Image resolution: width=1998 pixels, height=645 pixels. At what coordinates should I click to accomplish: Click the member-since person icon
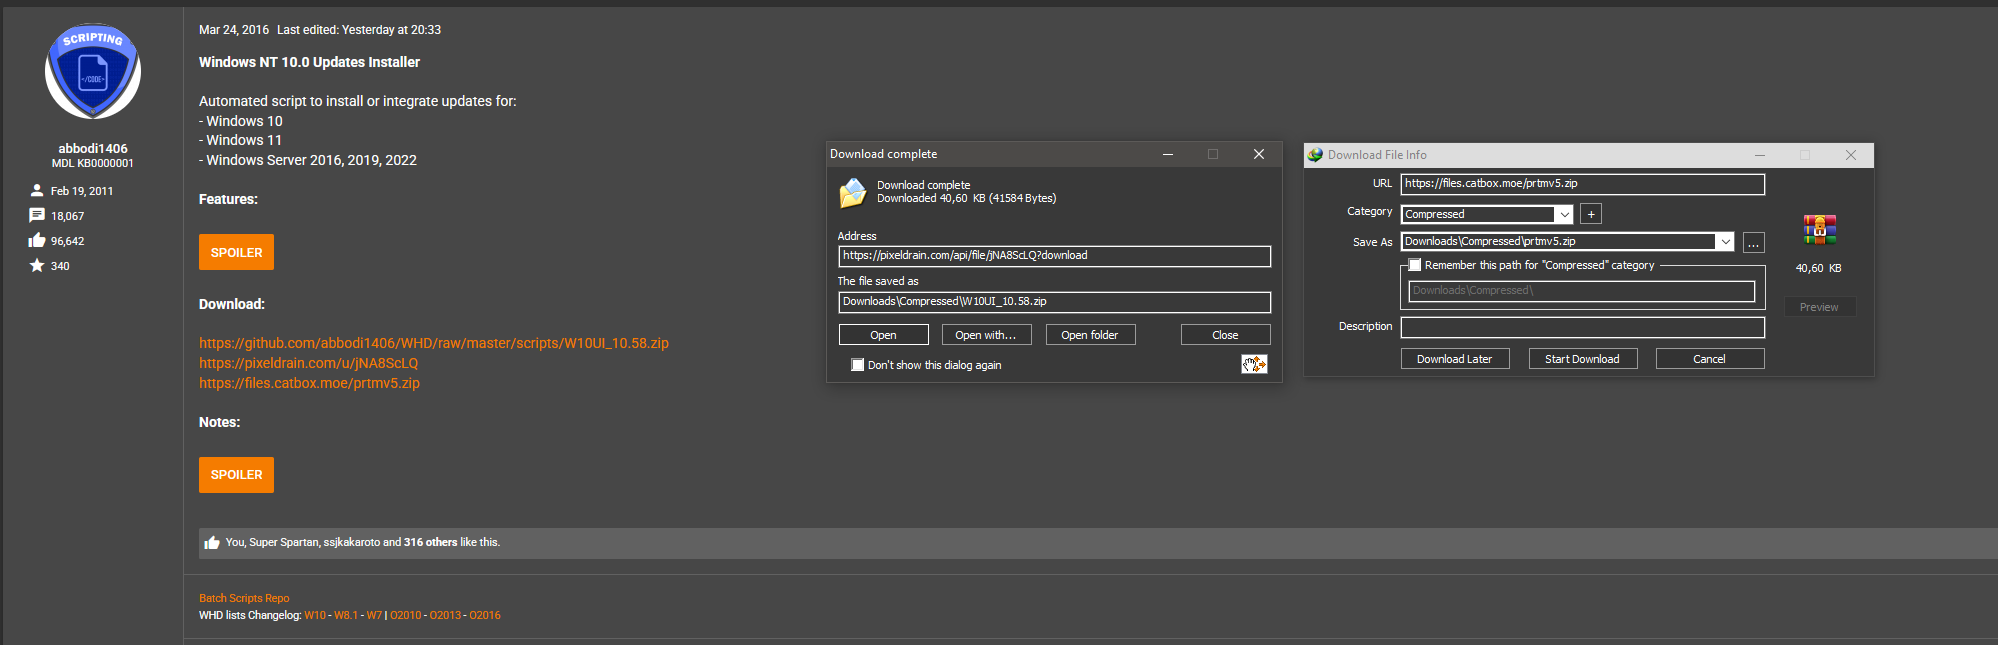coord(37,190)
